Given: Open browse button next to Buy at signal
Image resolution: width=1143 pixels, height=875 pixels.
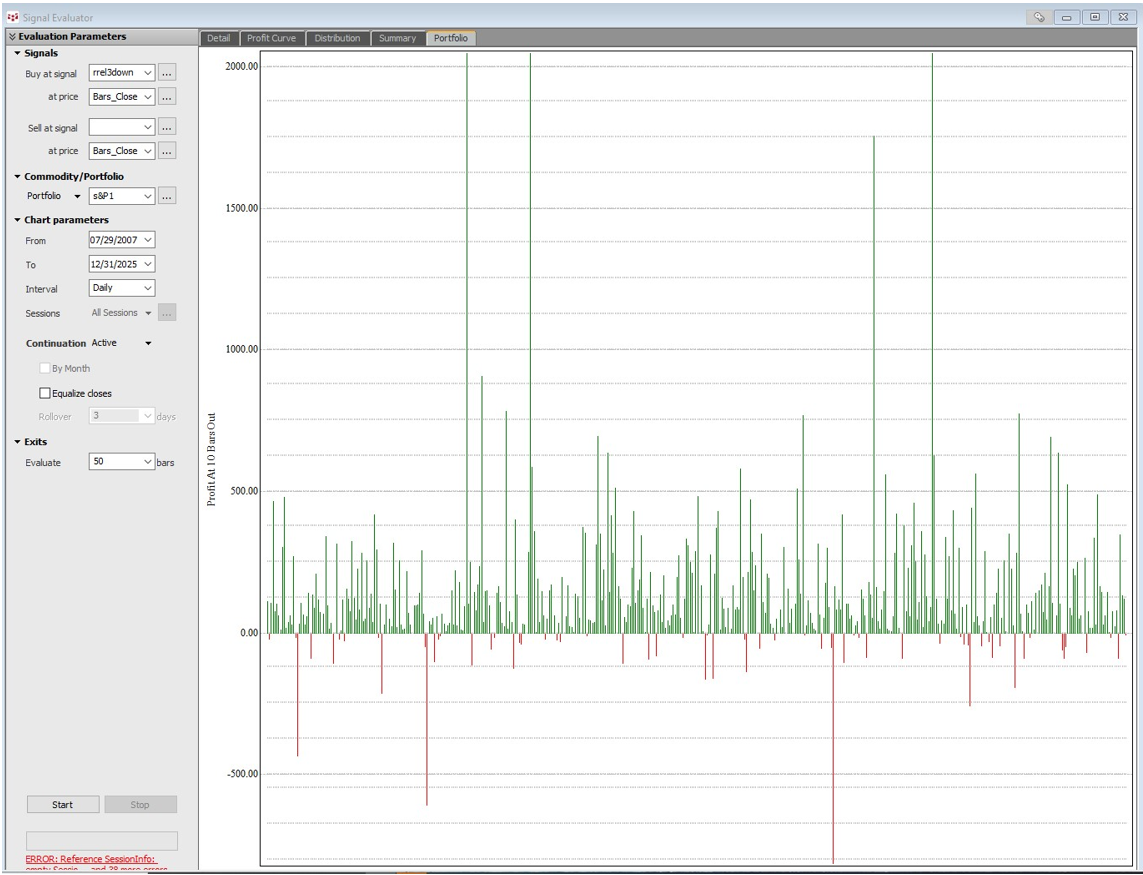Looking at the screenshot, I should [x=167, y=73].
